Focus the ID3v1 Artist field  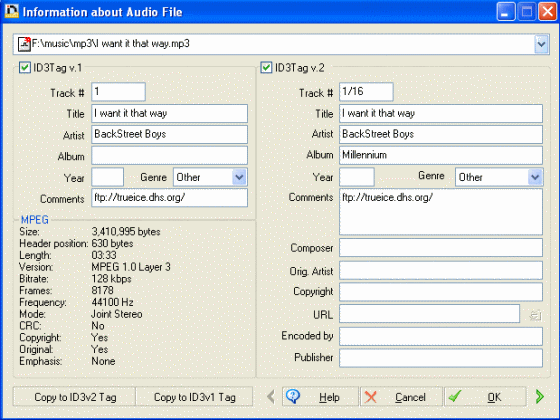point(169,134)
